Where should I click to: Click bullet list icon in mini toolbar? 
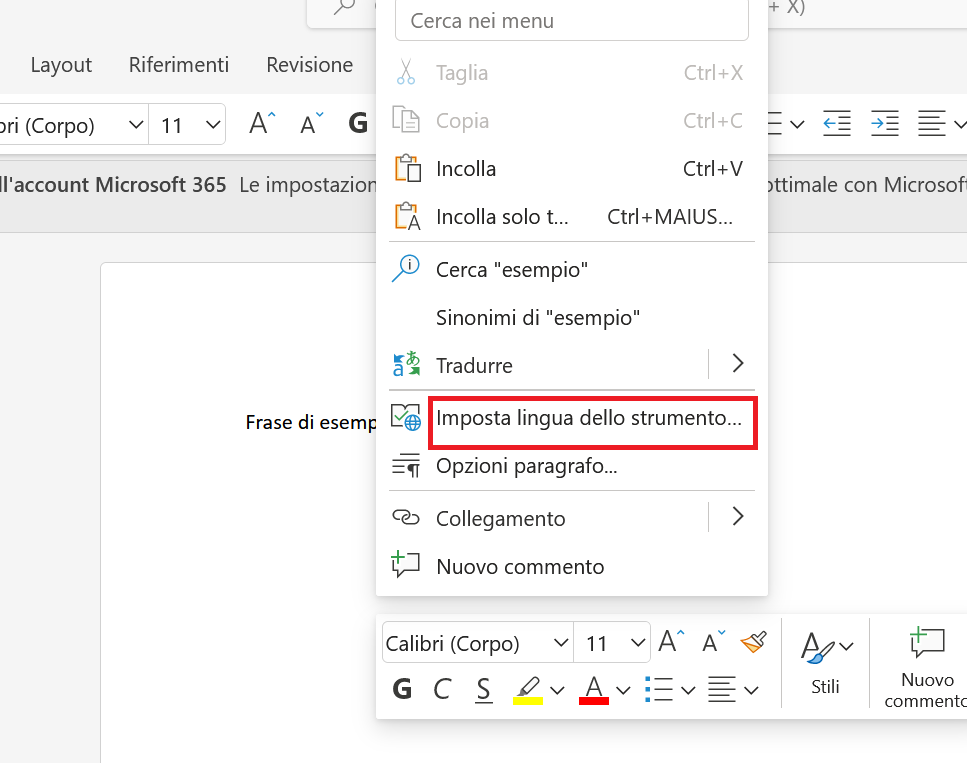coord(659,689)
